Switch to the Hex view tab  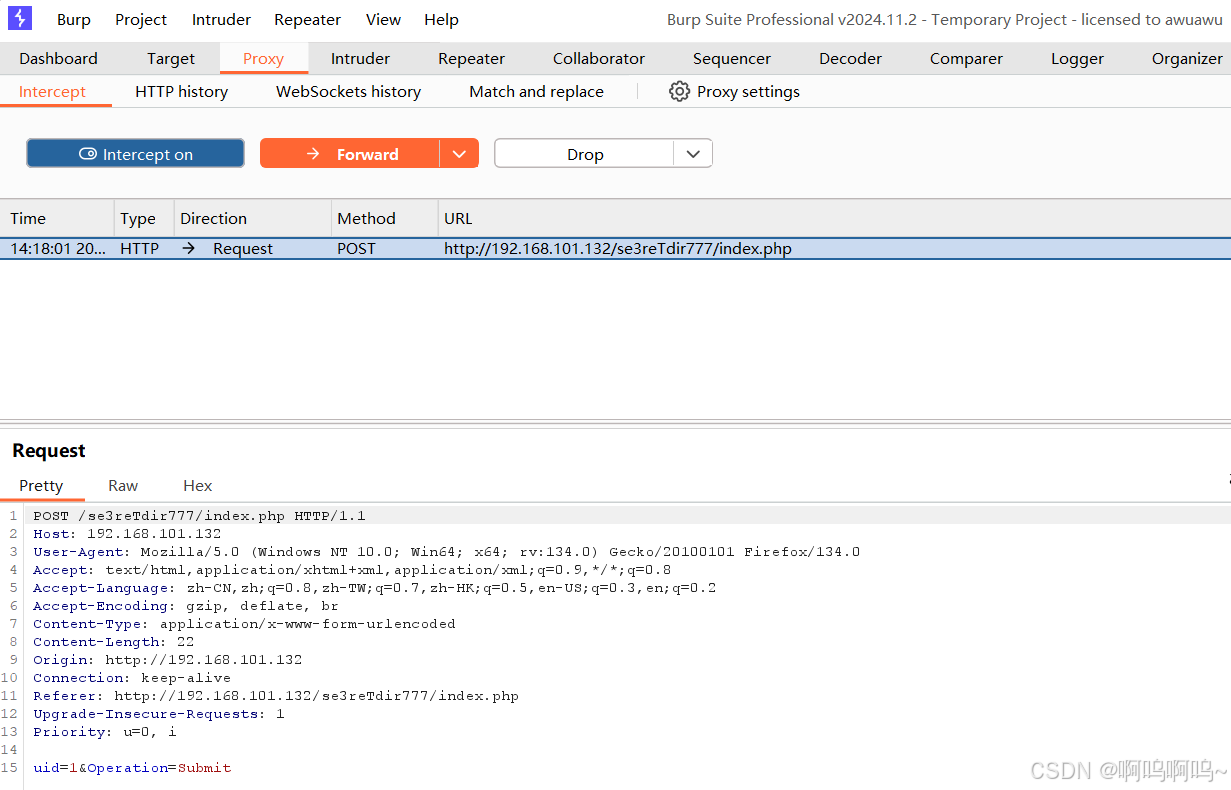(197, 486)
